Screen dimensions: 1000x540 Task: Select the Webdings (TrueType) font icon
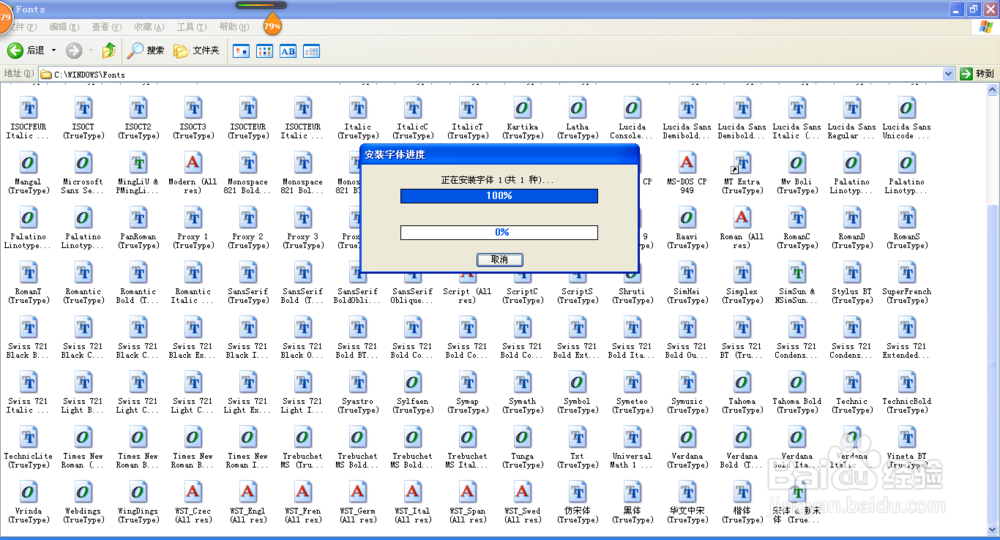pyautogui.click(x=83, y=492)
